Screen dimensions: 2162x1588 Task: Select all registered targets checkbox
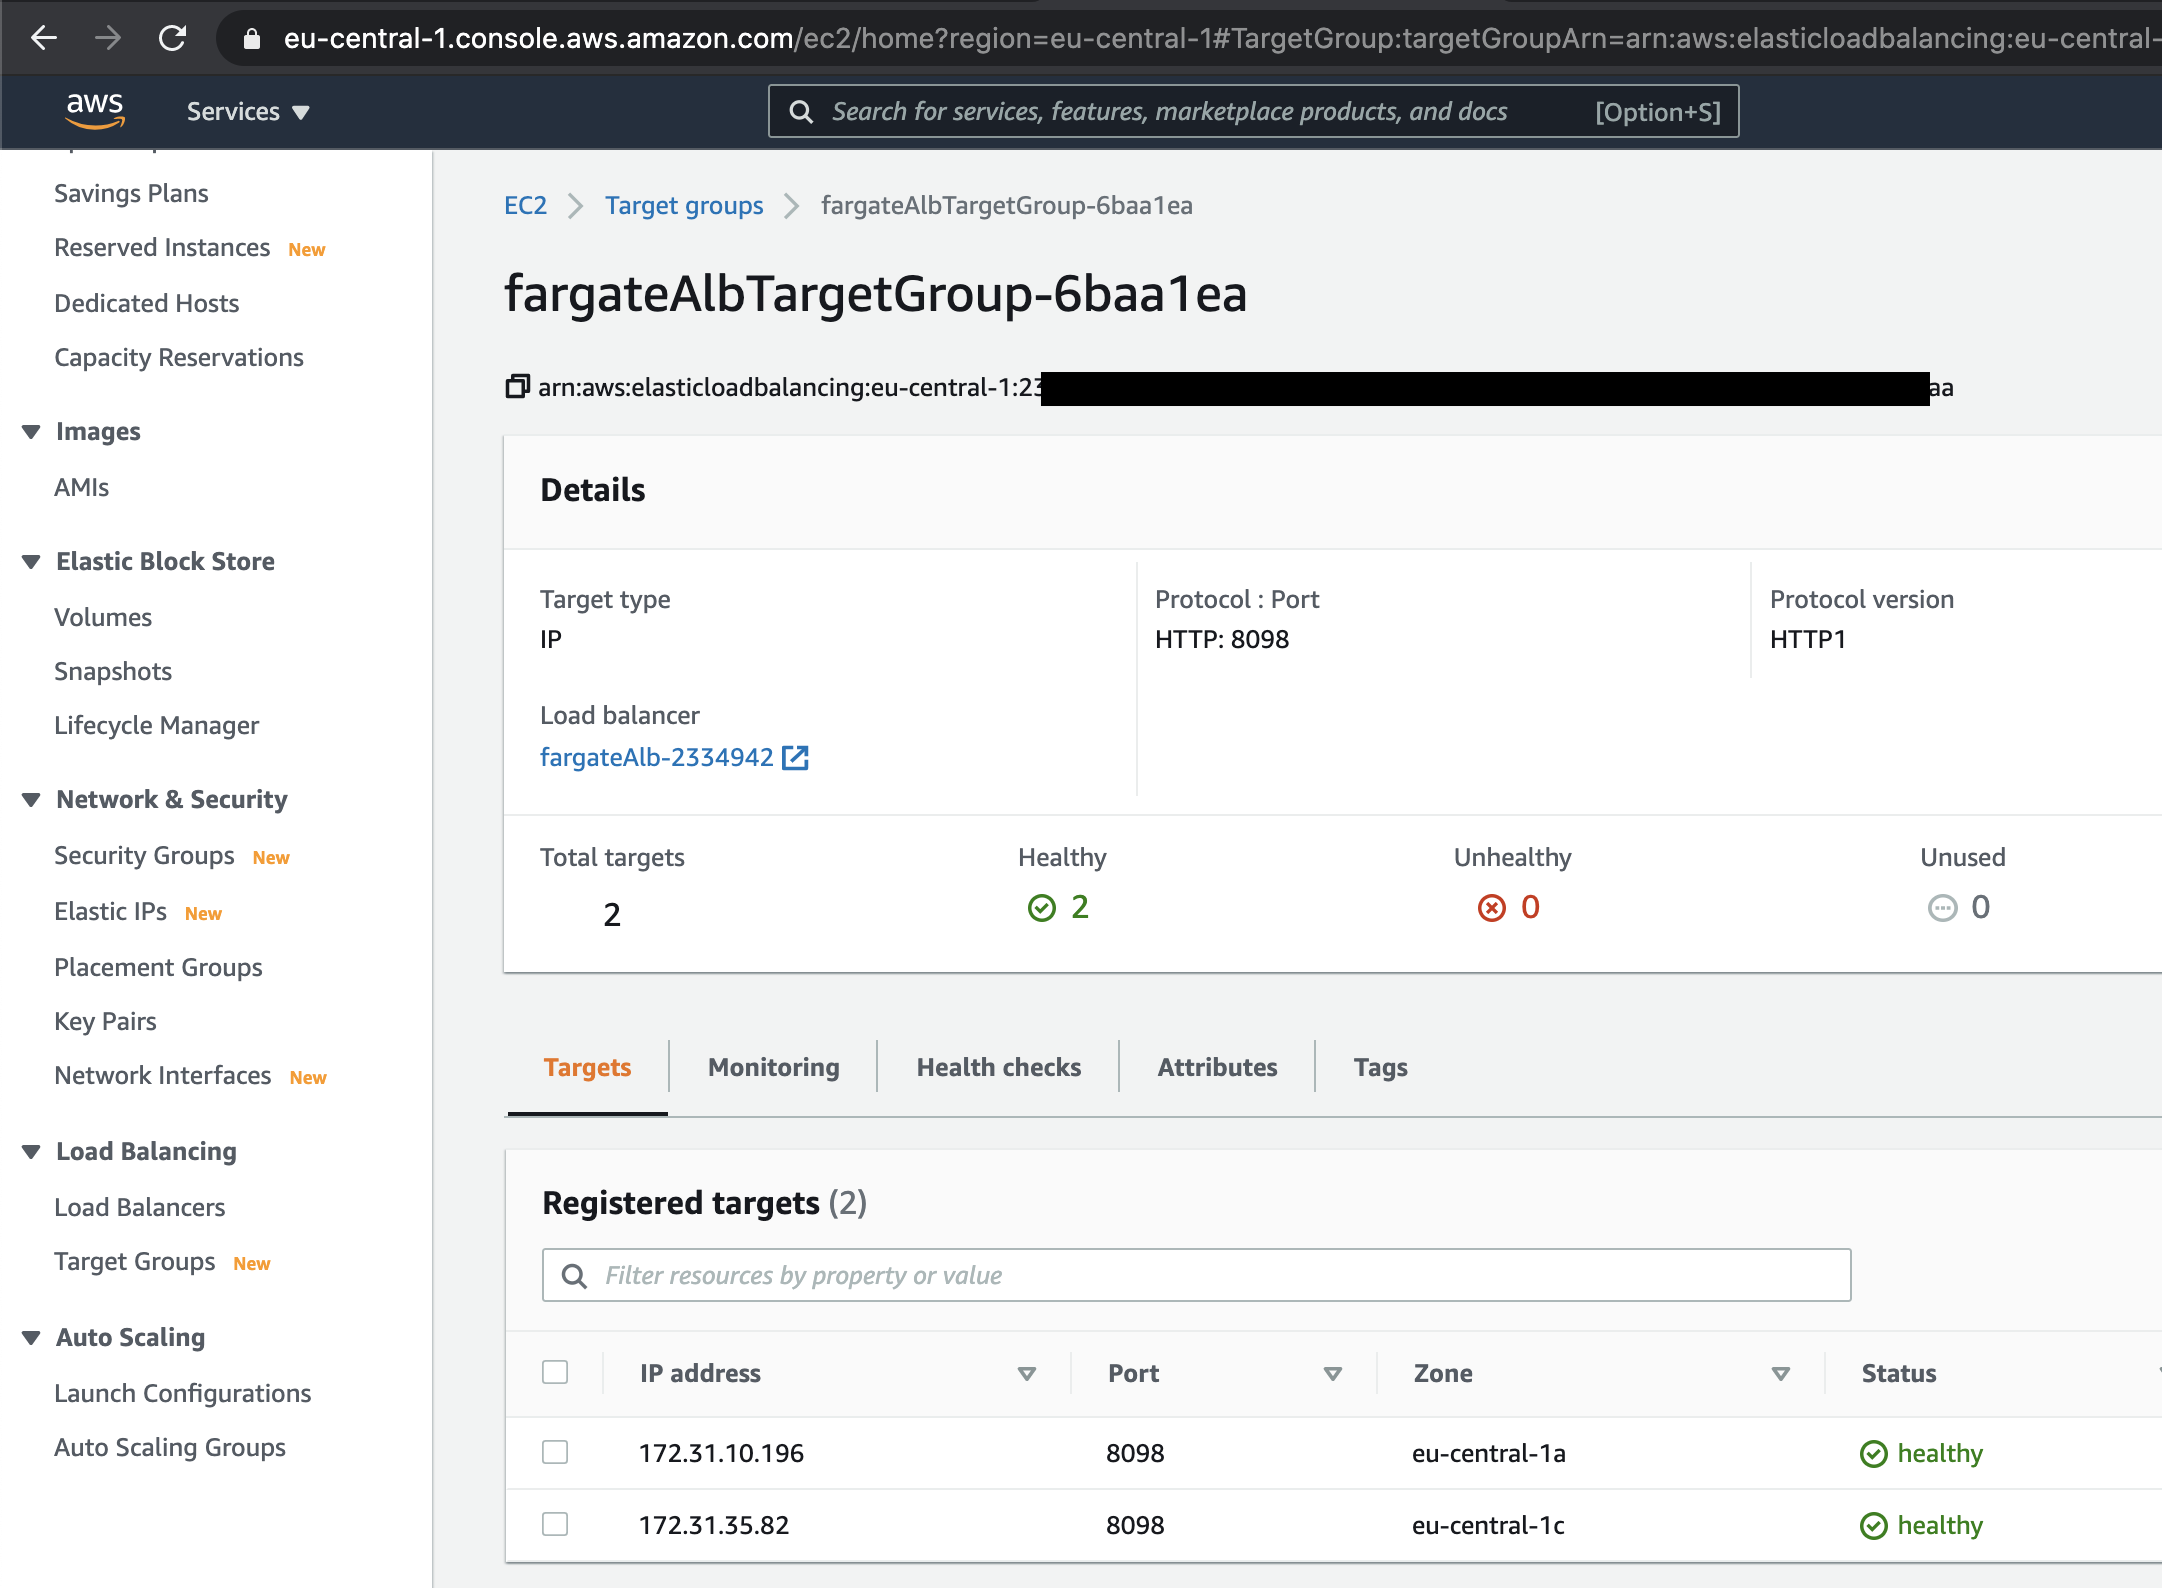555,1372
